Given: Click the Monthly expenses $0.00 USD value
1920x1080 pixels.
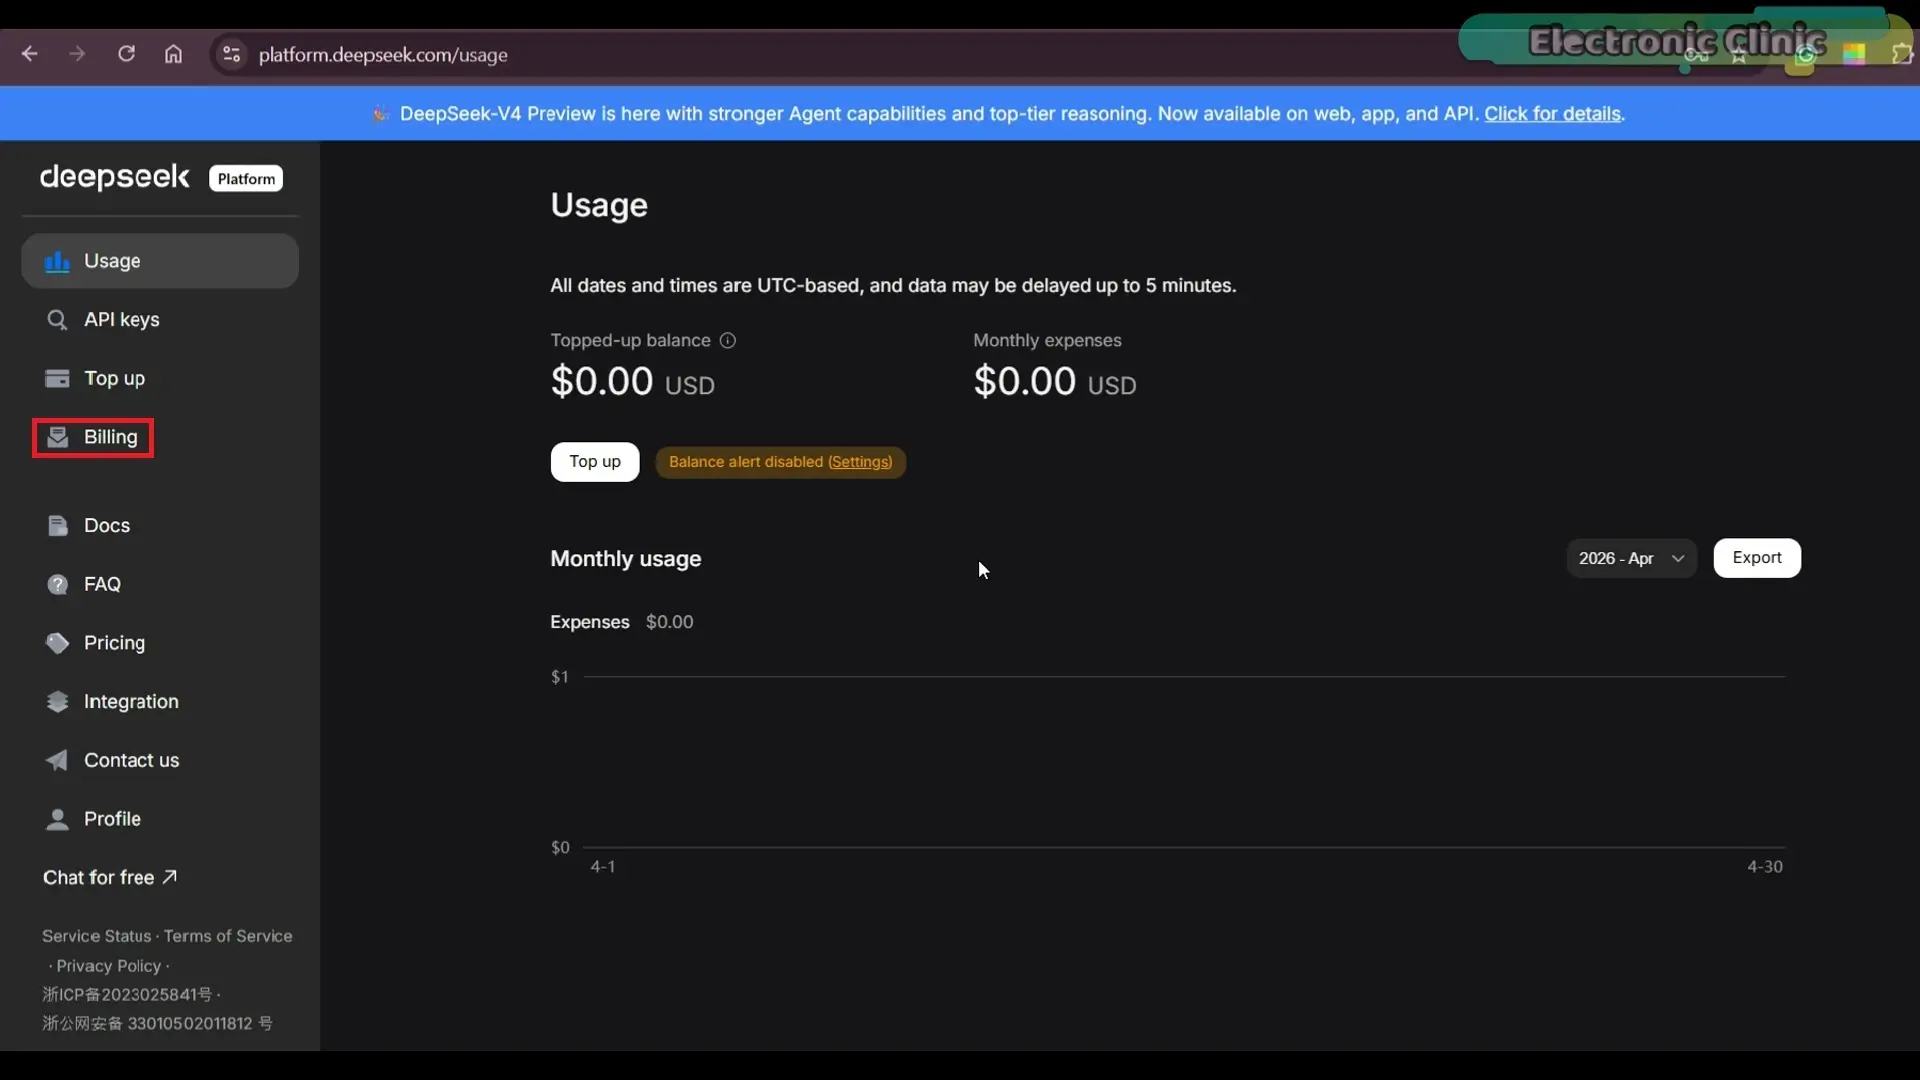Looking at the screenshot, I should (1055, 382).
